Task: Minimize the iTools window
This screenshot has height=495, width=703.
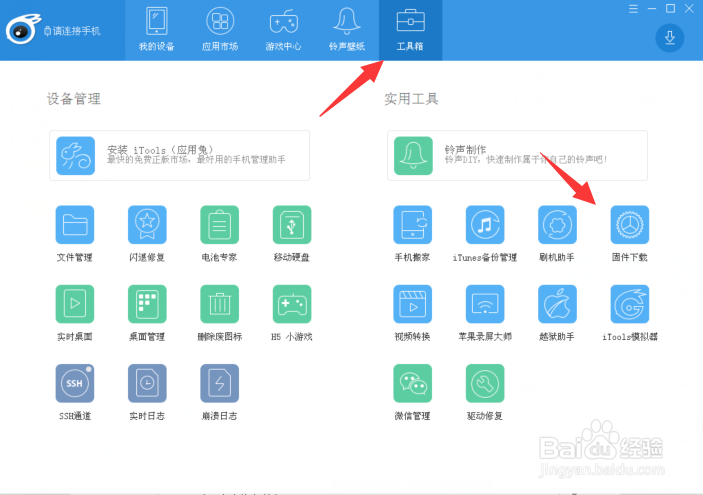Action: [x=652, y=9]
